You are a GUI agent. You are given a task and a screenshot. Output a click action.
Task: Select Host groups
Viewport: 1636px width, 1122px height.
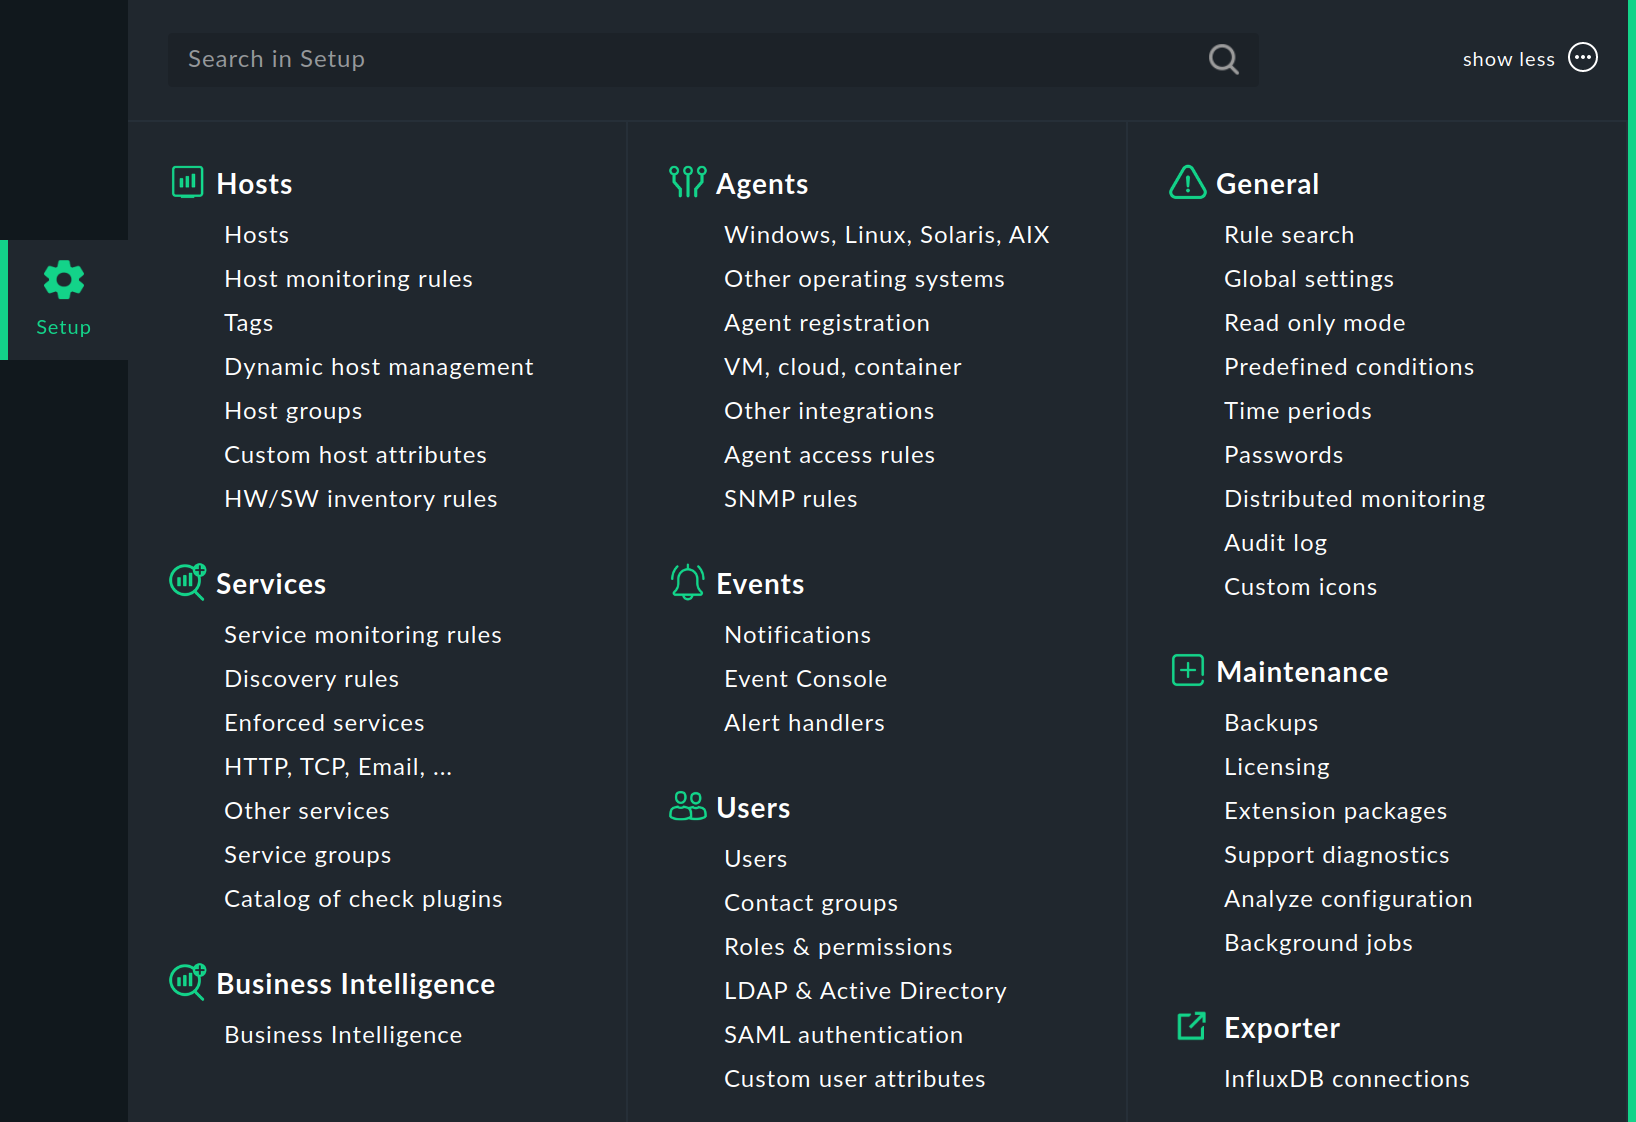294,411
